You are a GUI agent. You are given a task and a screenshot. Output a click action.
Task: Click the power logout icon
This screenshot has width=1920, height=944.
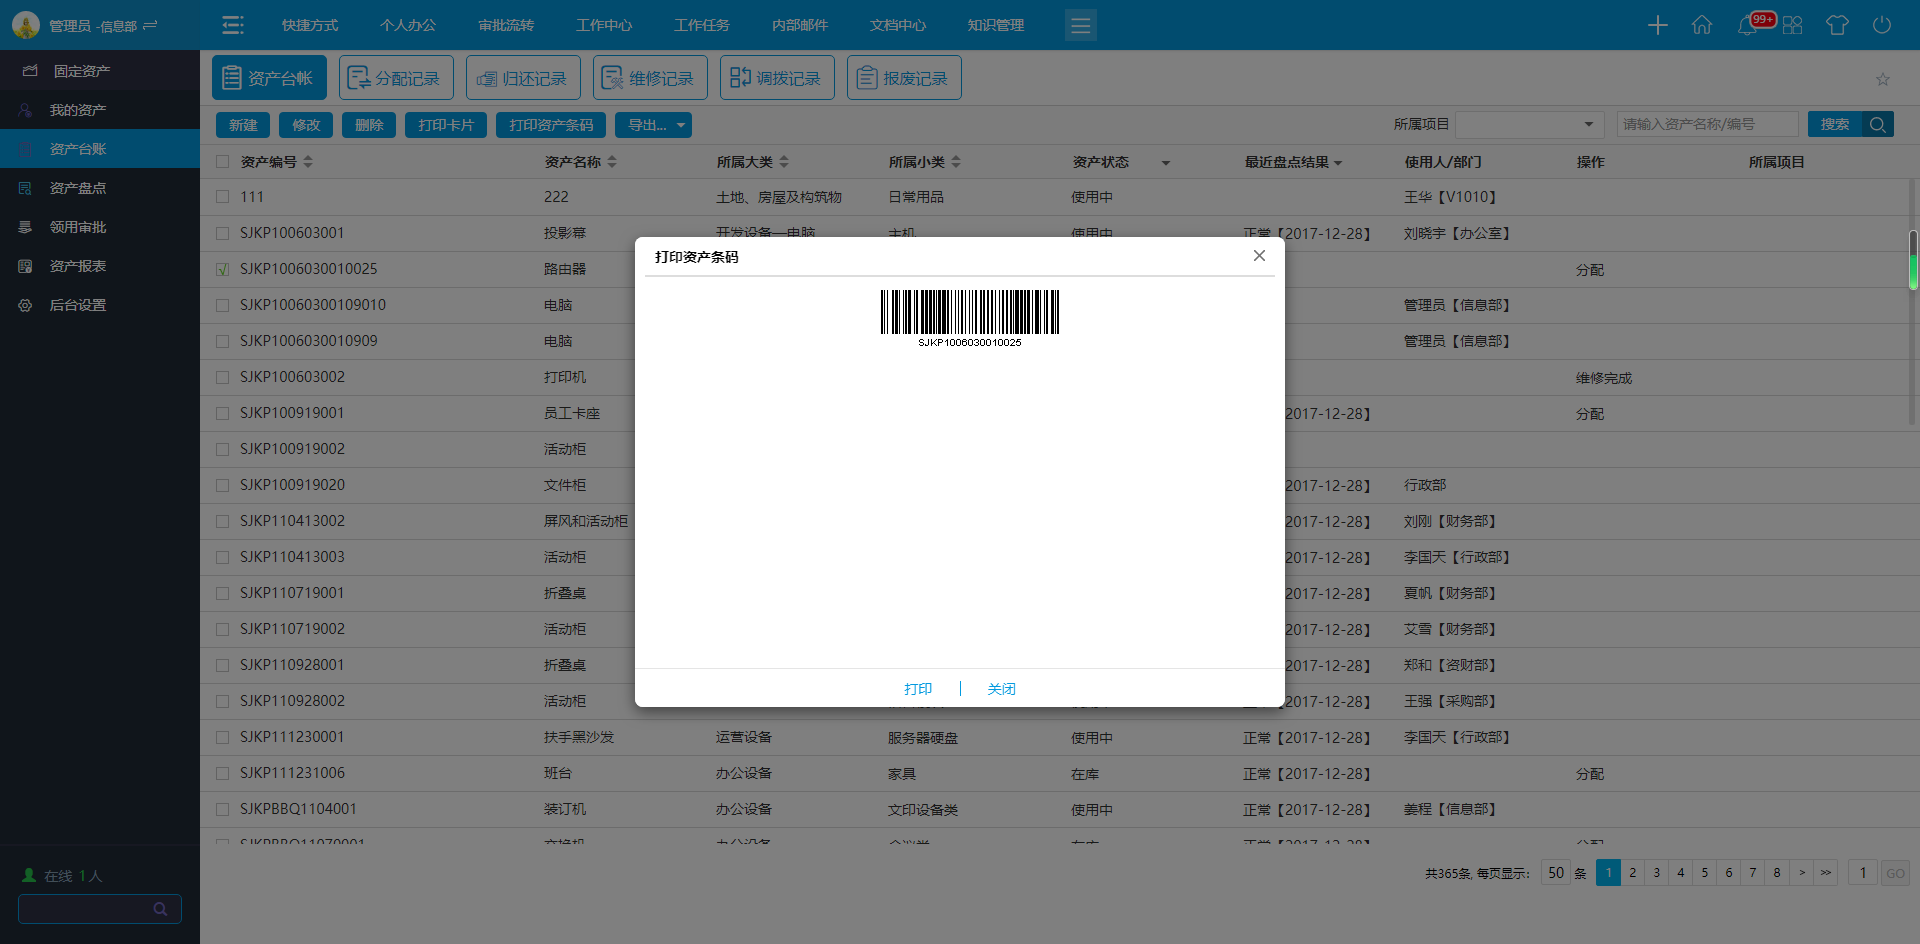point(1881,25)
